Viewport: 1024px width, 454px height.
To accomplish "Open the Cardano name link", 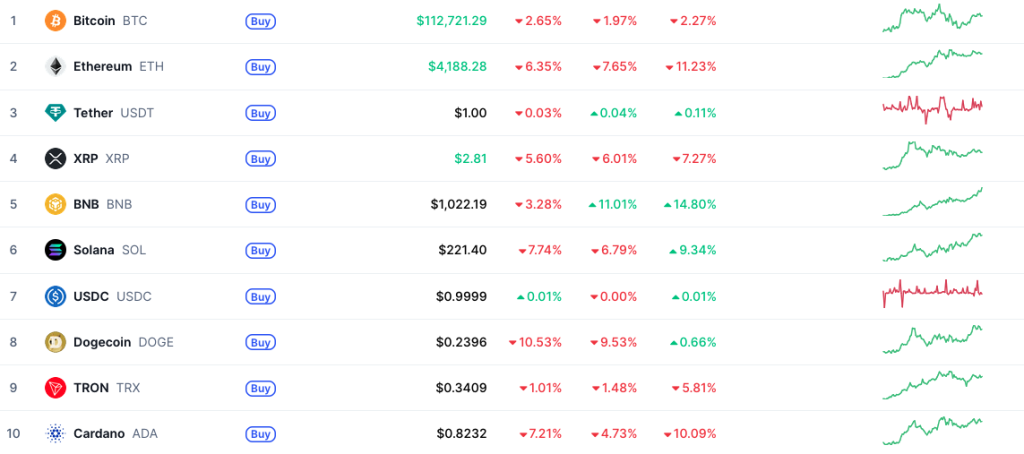I will (x=98, y=434).
